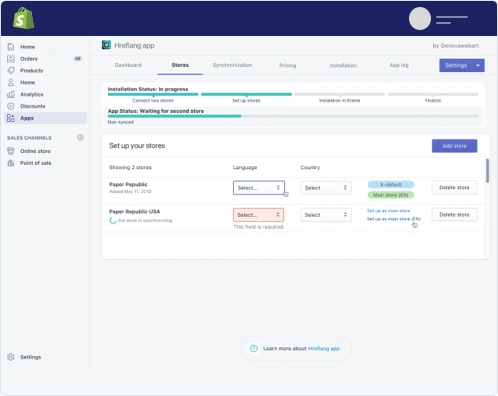Click the person icon in sidebar
Viewport: 498px width, 396px height.
(11, 82)
